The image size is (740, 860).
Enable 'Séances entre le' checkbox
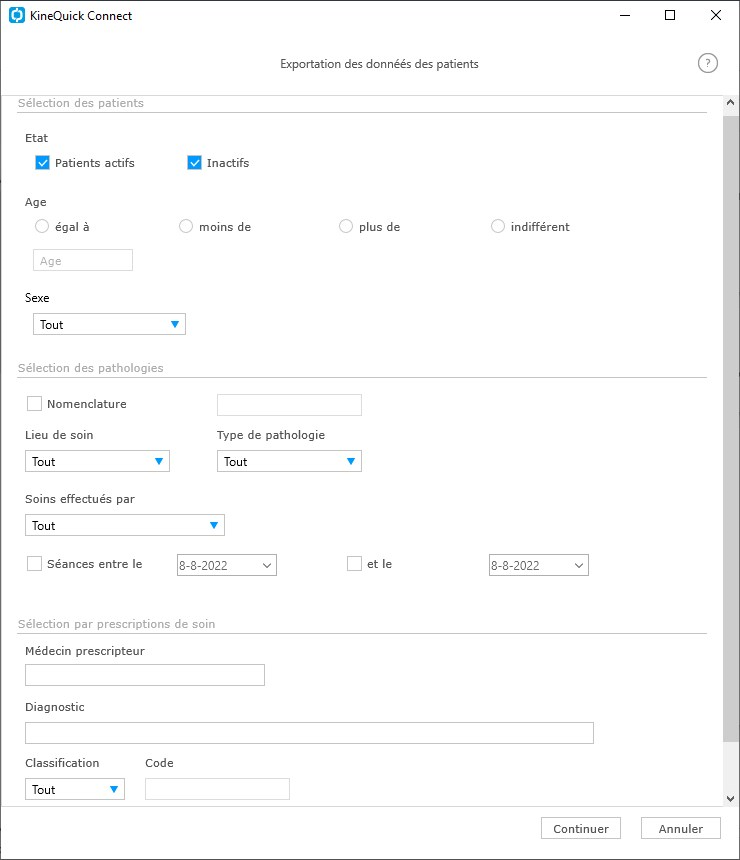pos(35,564)
